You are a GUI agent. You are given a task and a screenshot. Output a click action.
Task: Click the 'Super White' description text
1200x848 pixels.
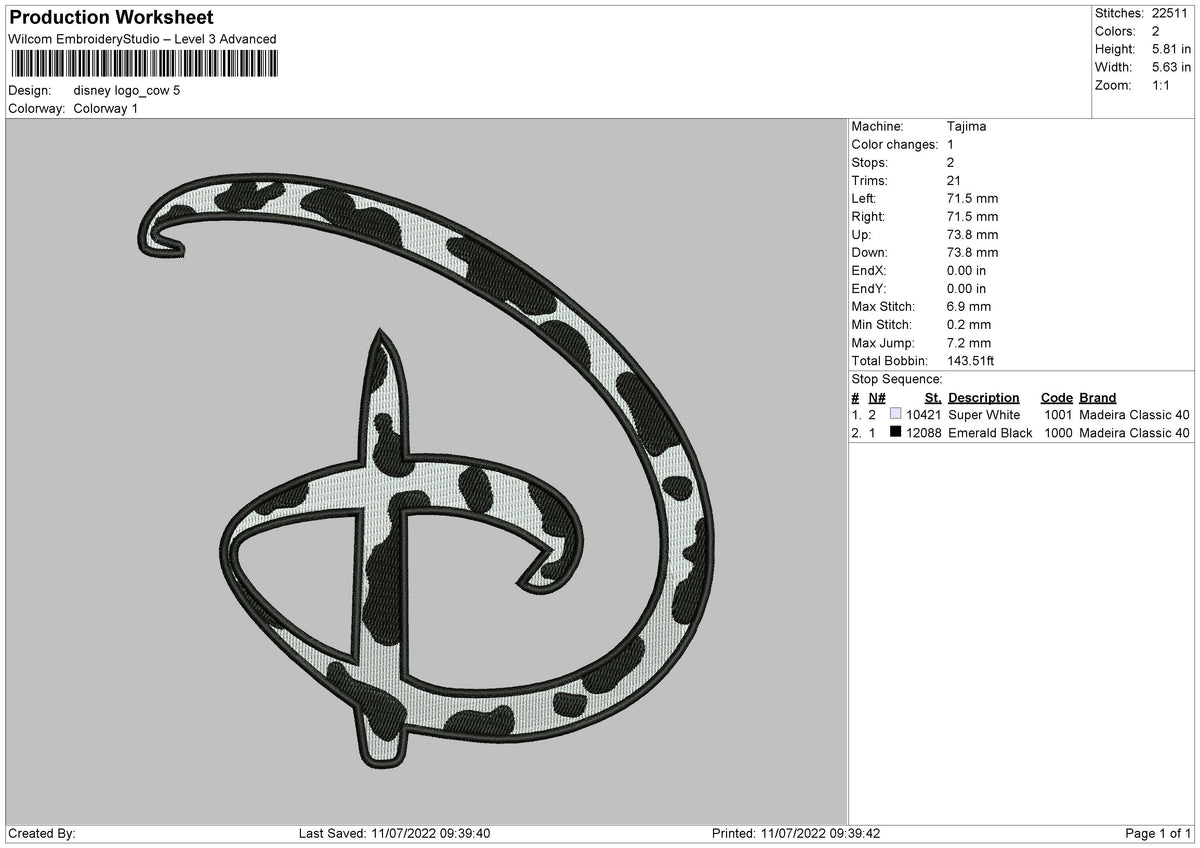(x=984, y=414)
